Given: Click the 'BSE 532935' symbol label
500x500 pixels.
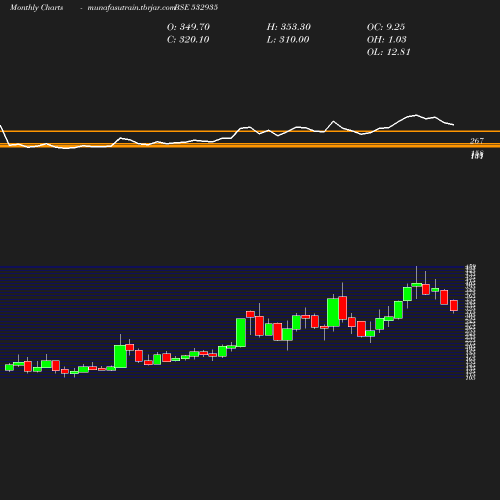Looking at the screenshot, I should [x=196, y=7].
